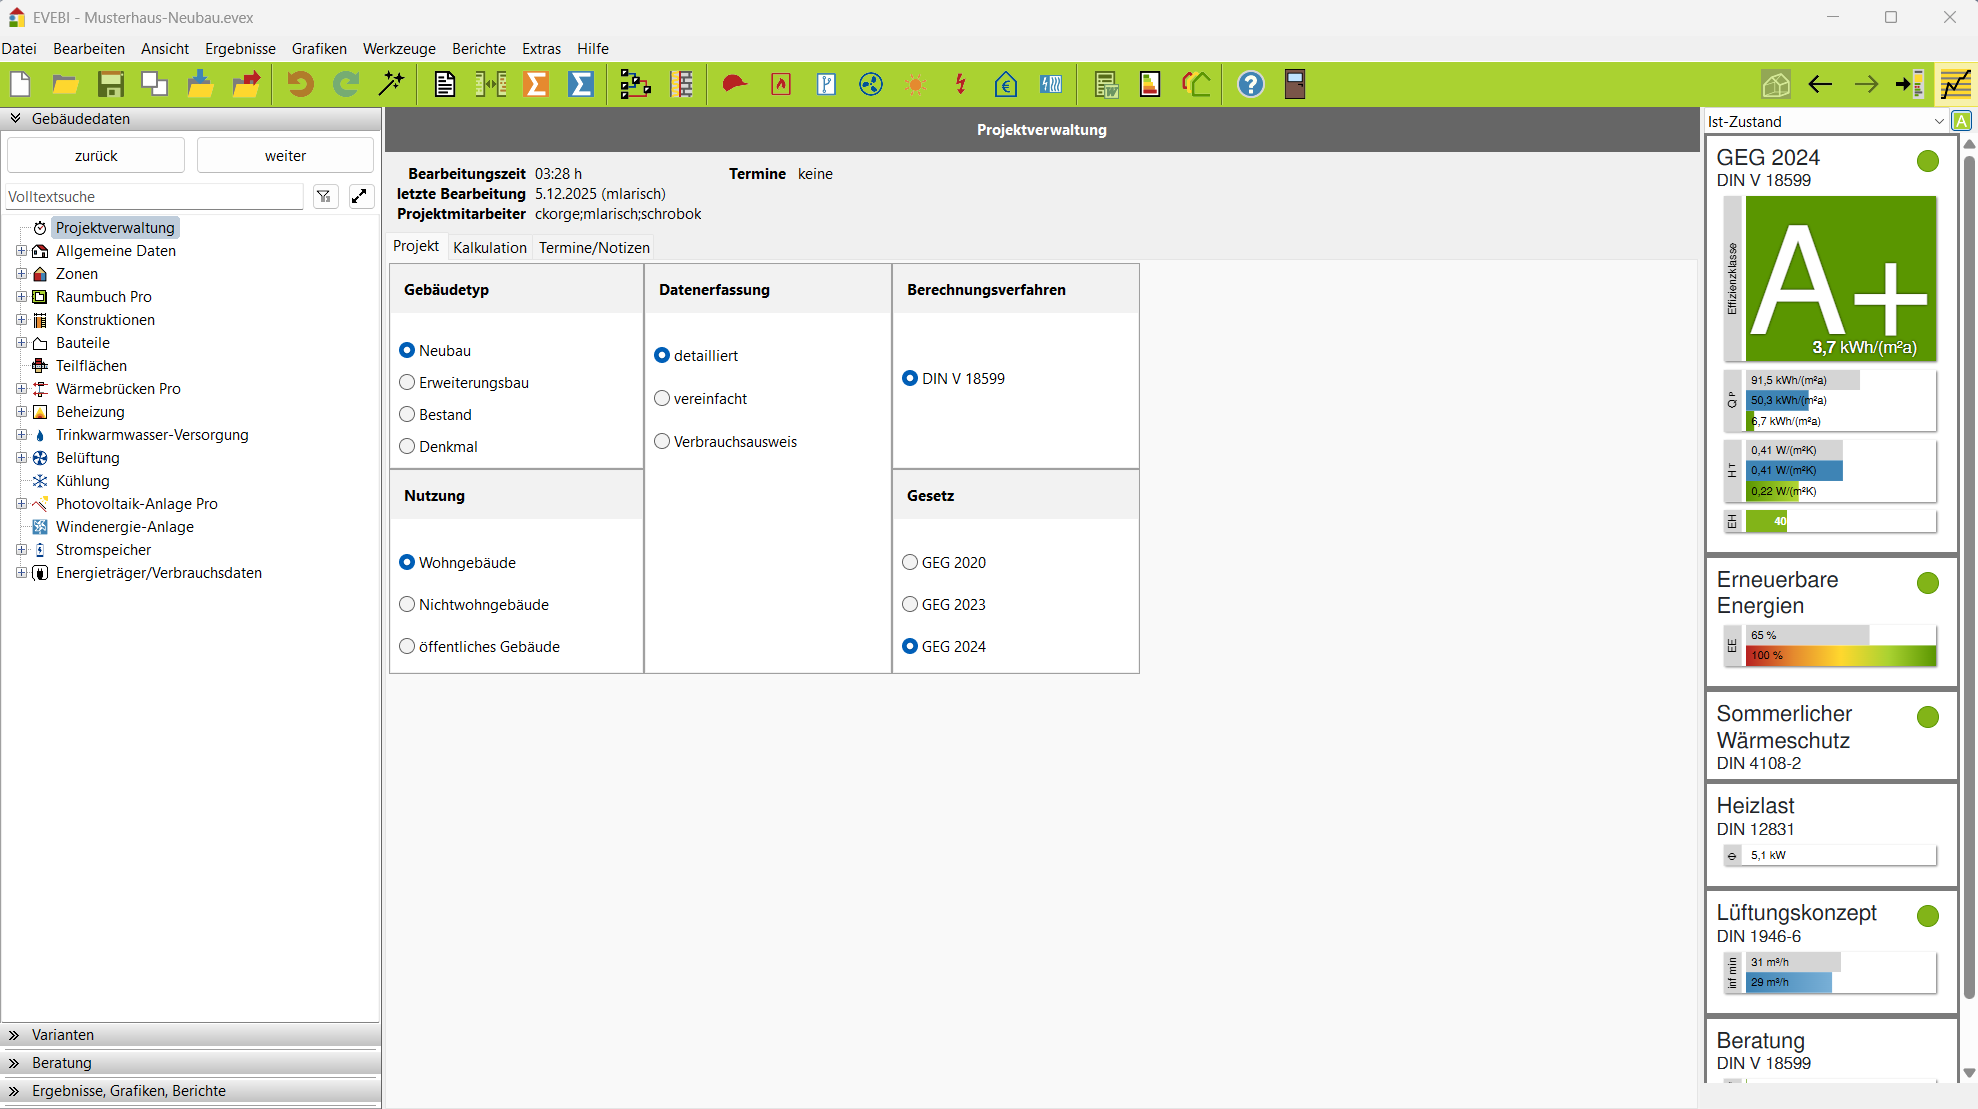Open the Ist-Zustand variant dropdown
This screenshot has width=1978, height=1109.
[x=1938, y=122]
